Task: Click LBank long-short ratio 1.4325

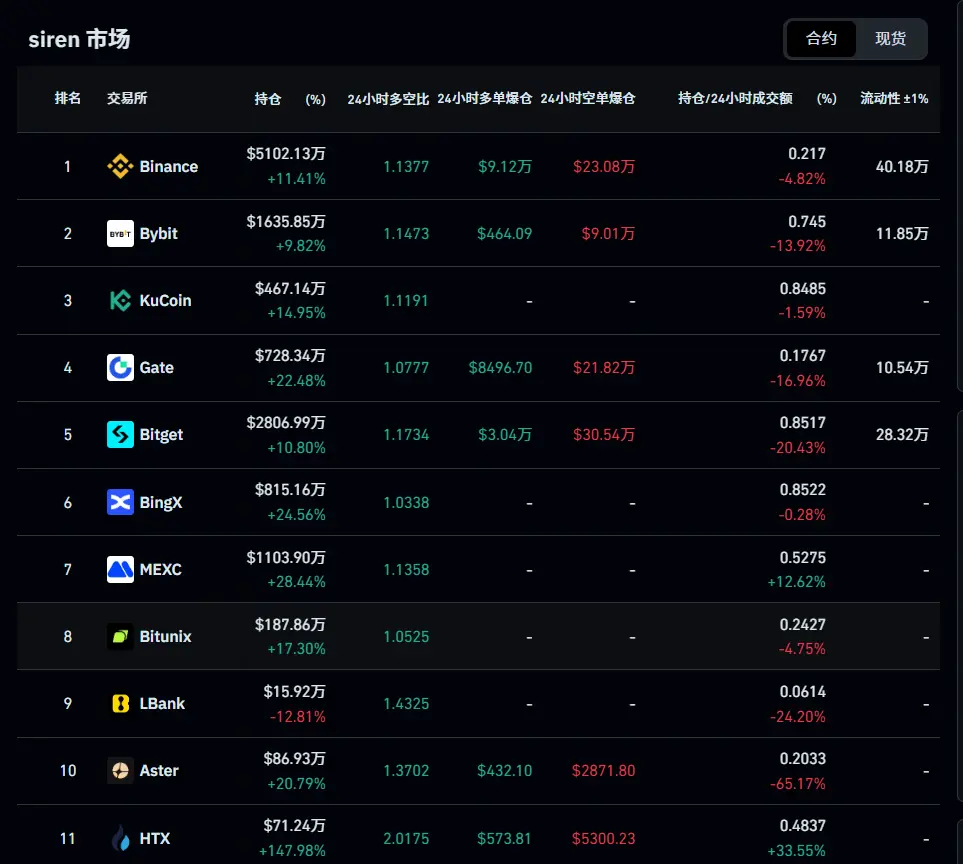Action: point(406,703)
